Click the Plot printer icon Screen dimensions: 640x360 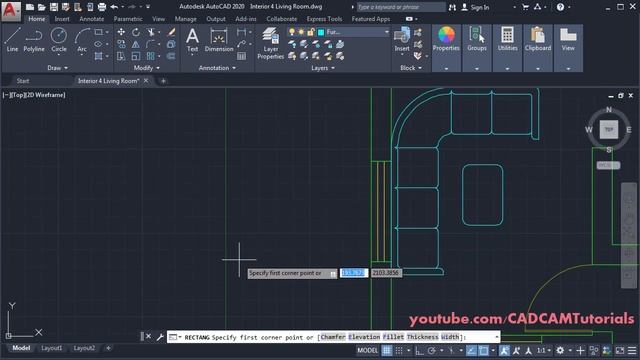[x=102, y=7]
